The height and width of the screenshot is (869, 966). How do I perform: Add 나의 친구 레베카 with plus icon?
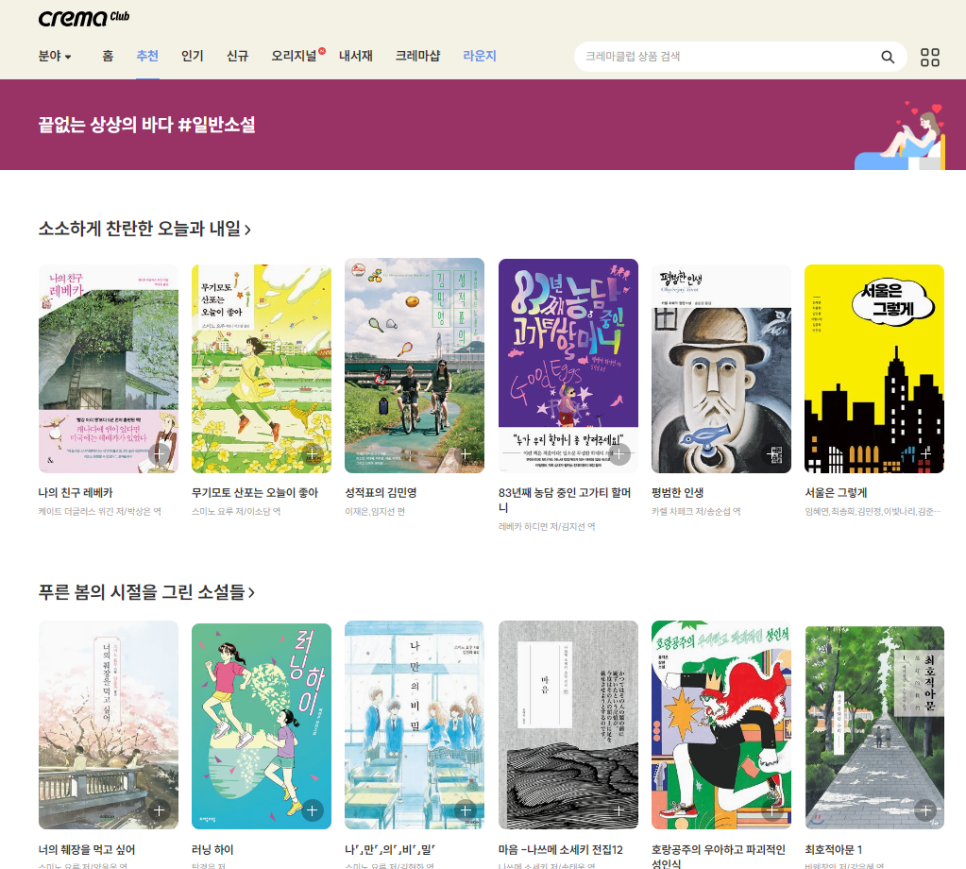pyautogui.click(x=159, y=454)
